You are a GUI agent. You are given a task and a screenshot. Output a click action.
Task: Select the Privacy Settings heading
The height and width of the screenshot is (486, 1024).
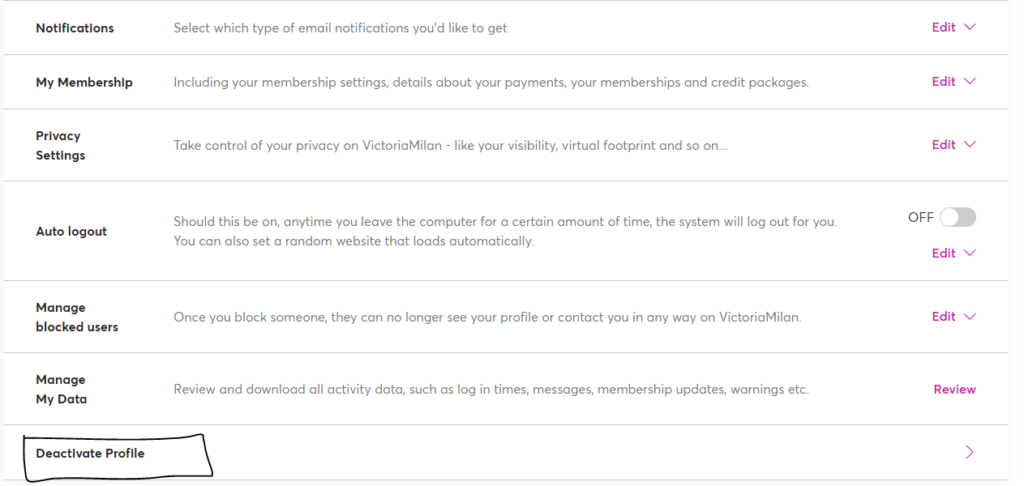pyautogui.click(x=61, y=146)
